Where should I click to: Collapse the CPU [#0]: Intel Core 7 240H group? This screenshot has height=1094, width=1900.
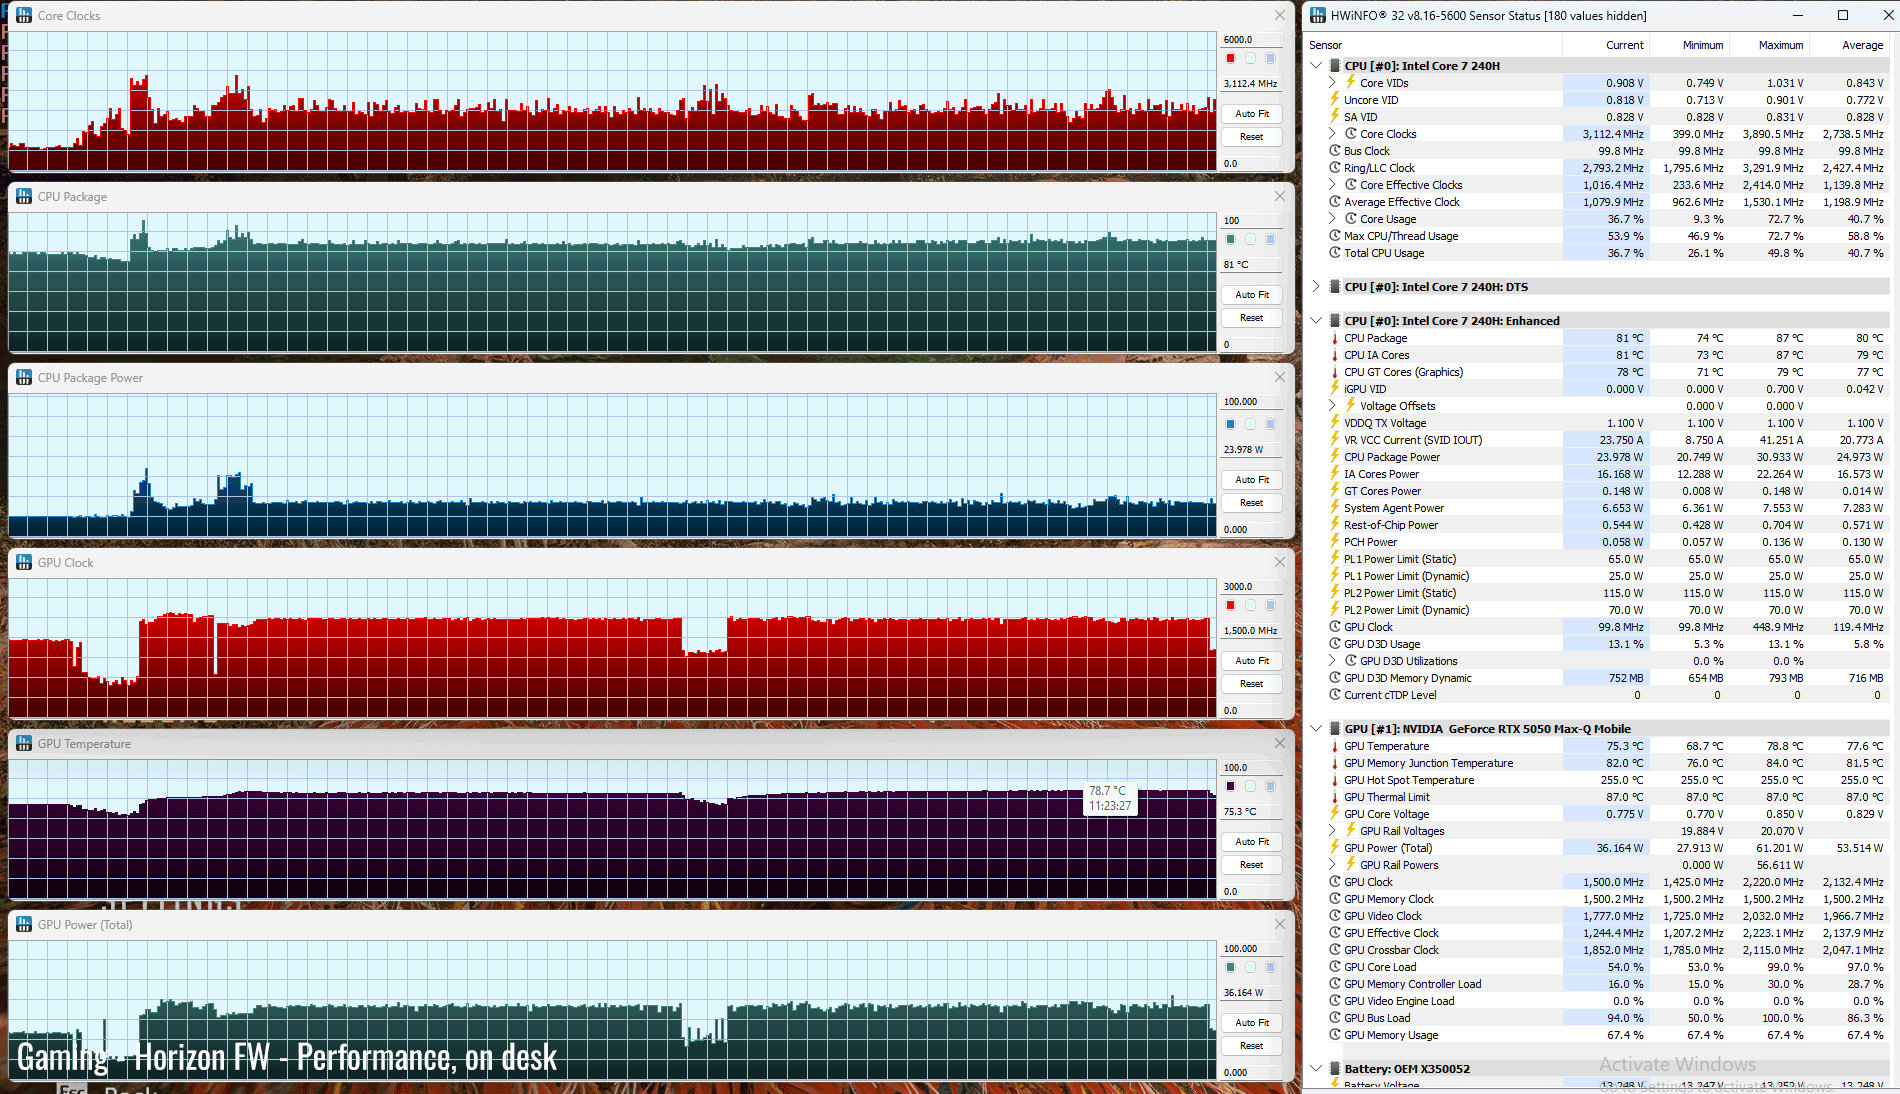coord(1316,66)
